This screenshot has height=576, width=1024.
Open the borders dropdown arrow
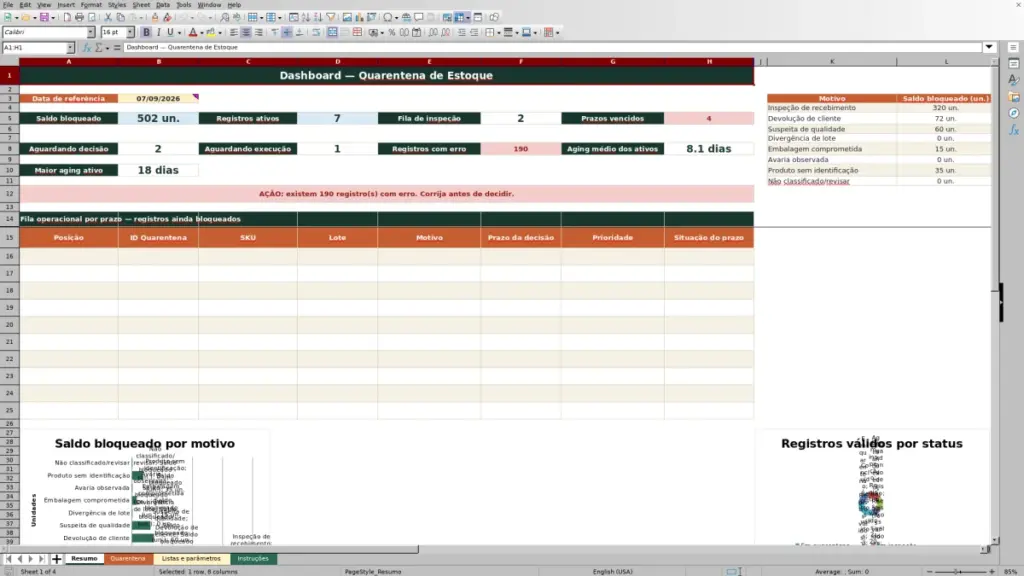(499, 33)
